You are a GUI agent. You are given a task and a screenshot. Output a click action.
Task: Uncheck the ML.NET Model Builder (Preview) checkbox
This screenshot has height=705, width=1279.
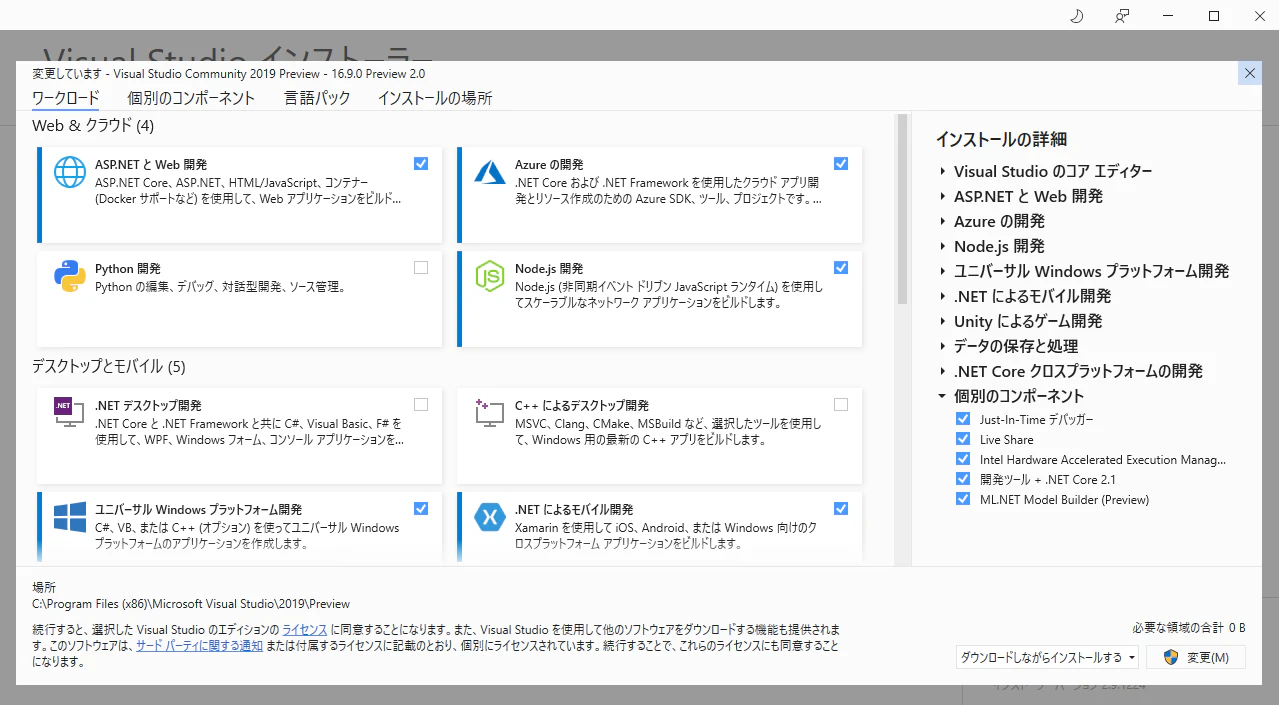click(963, 499)
